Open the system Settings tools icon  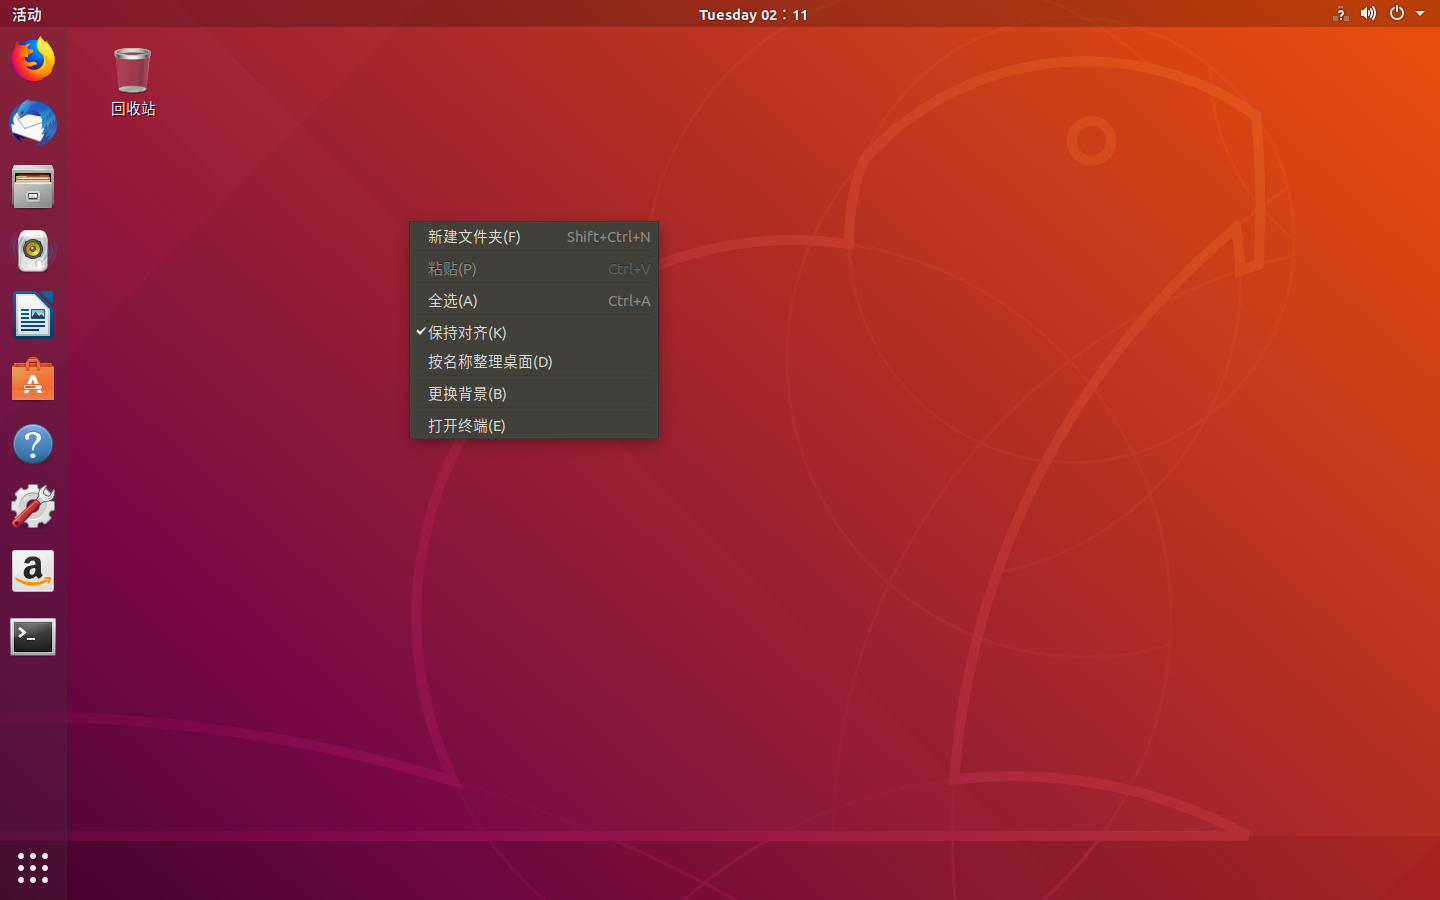[33, 507]
